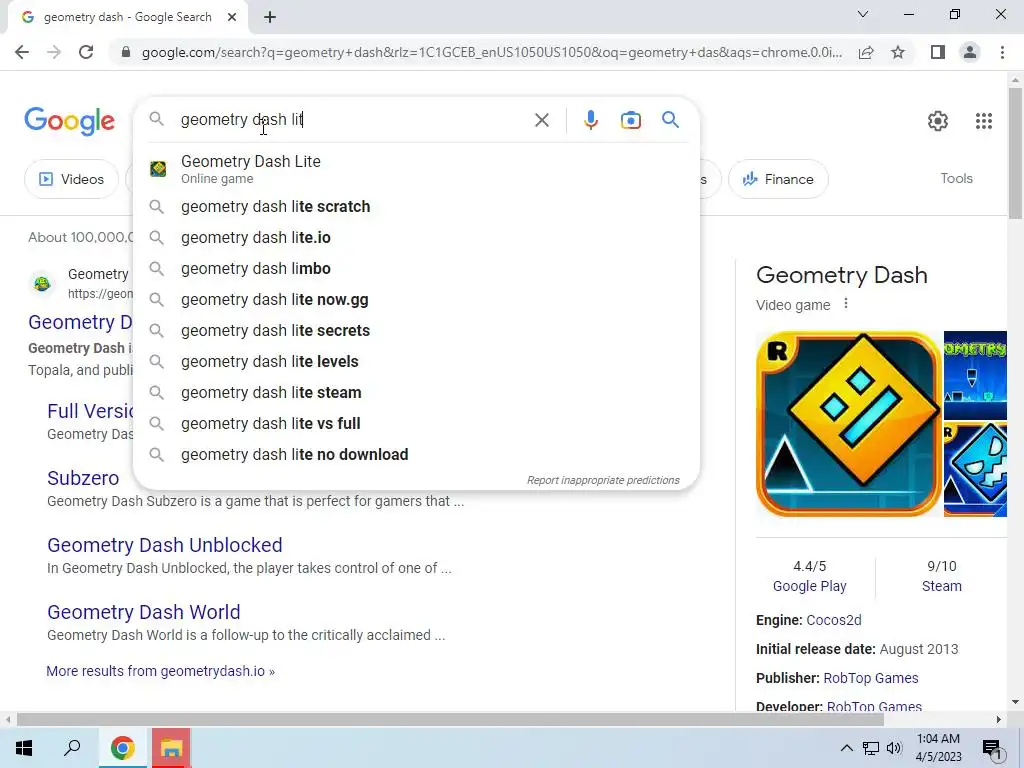Open network status tray icon
The image size is (1024, 768).
tap(871, 748)
